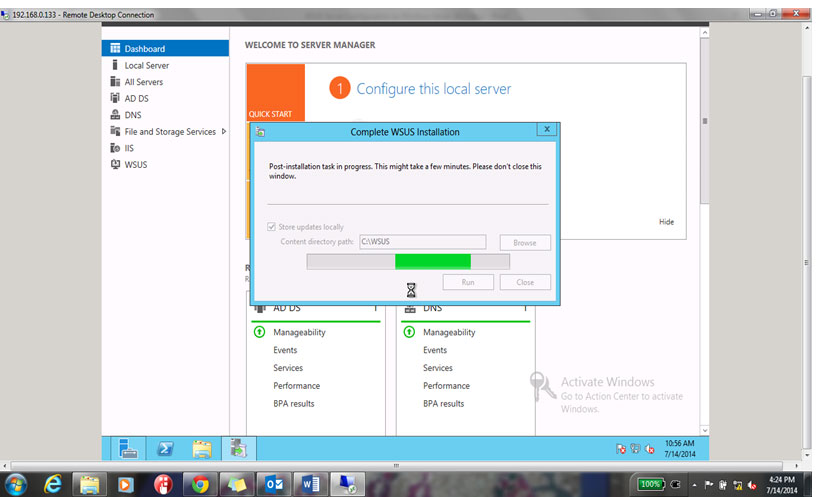Click the 100% battery indicator

(651, 485)
